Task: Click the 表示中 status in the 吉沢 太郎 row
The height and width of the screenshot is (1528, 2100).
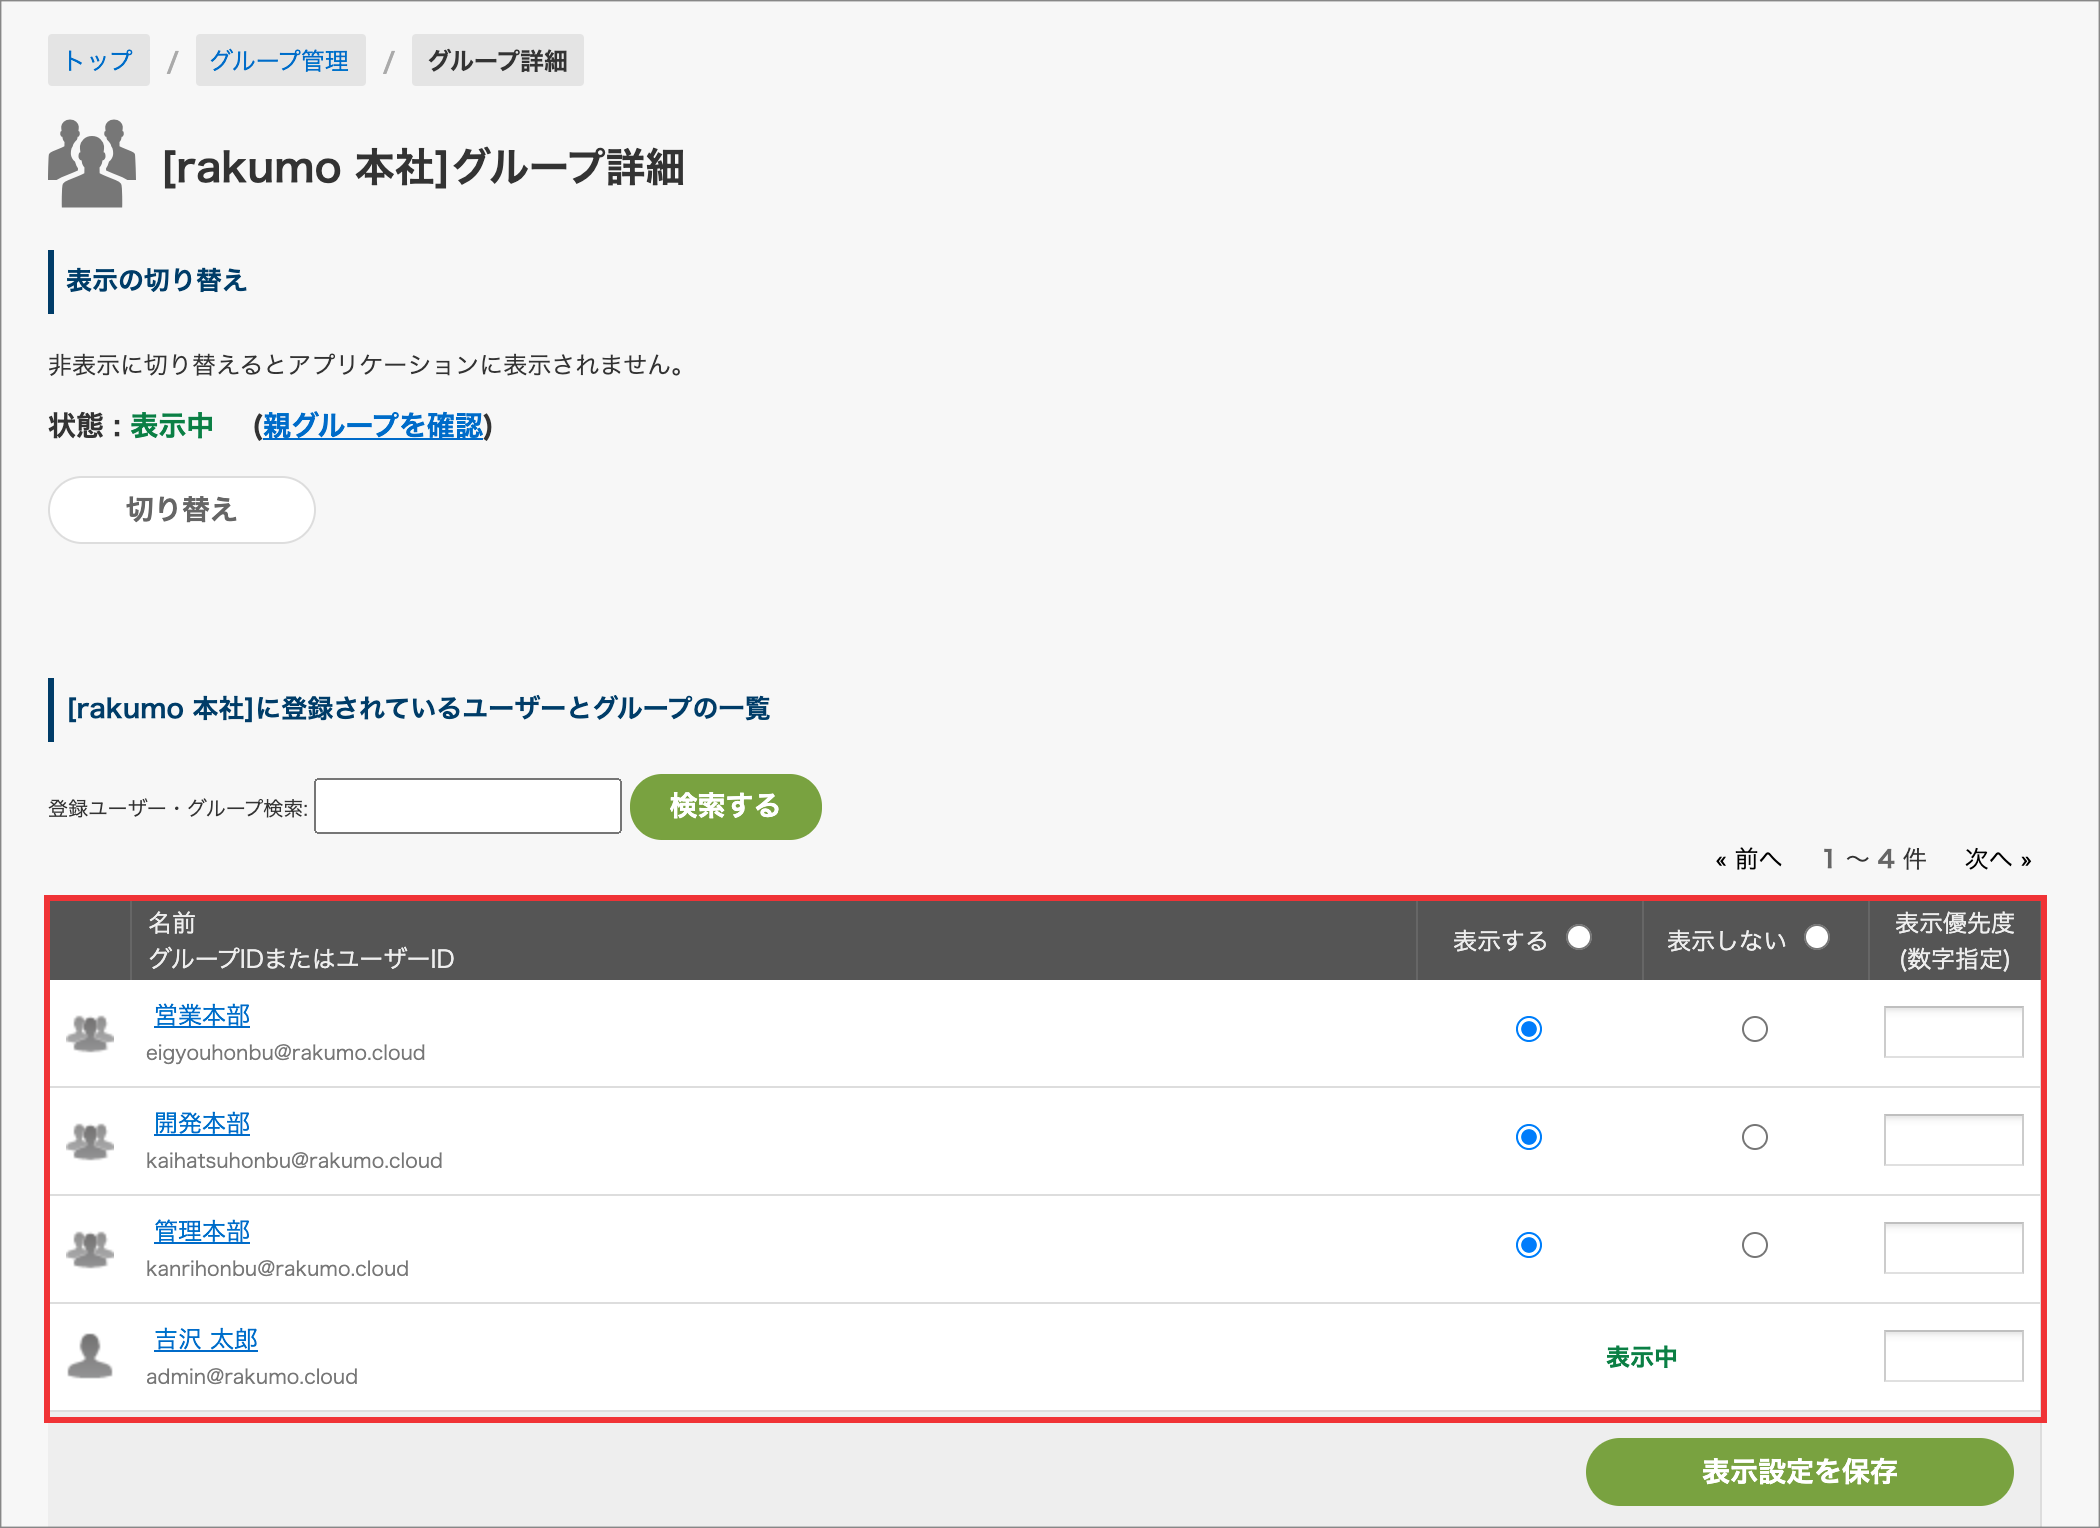Action: point(1642,1357)
